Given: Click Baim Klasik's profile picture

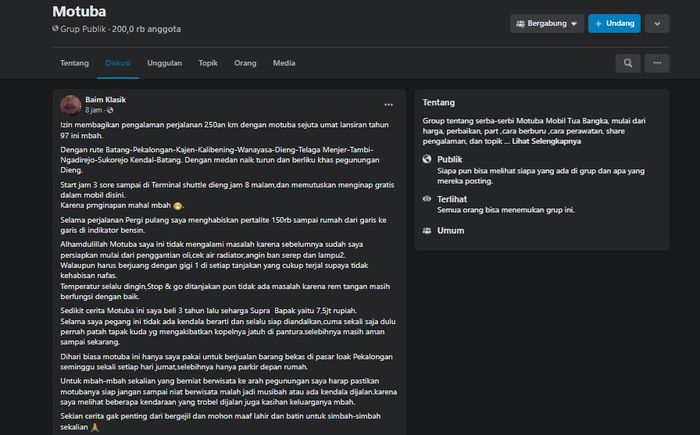Looking at the screenshot, I should point(71,105).
